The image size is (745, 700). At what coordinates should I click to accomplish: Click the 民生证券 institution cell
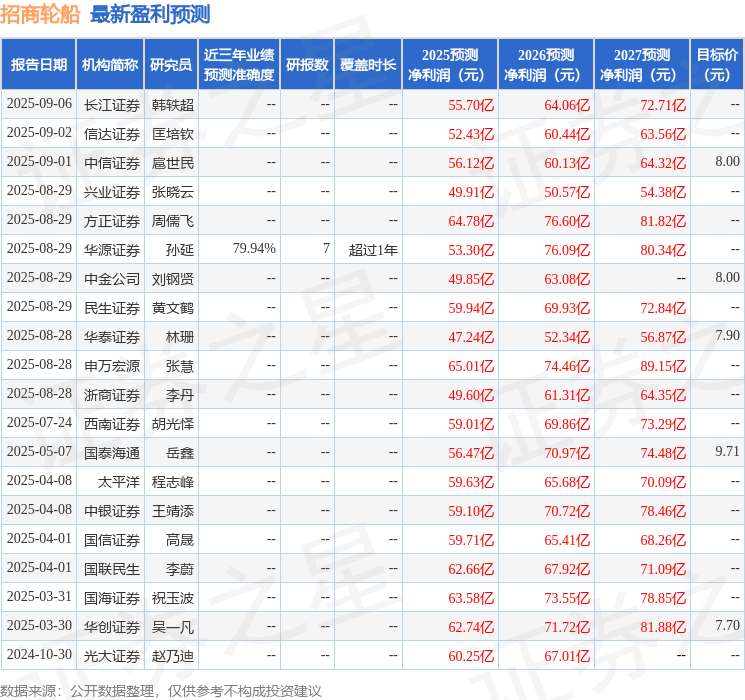(112, 308)
